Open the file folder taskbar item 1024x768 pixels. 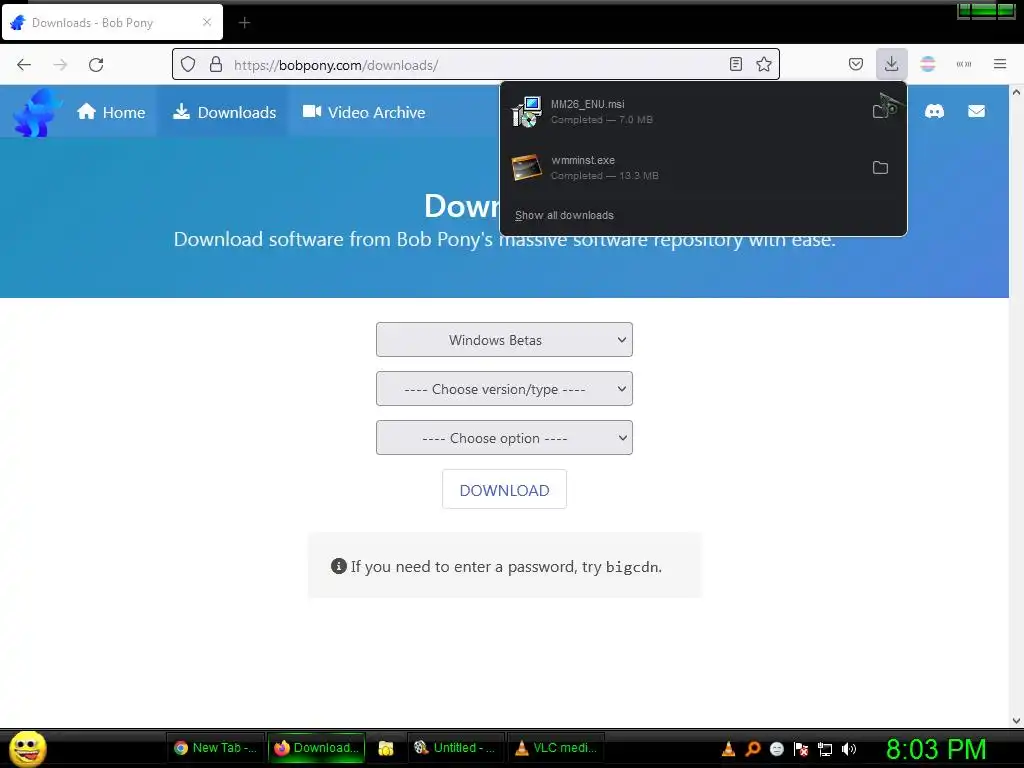tap(386, 748)
